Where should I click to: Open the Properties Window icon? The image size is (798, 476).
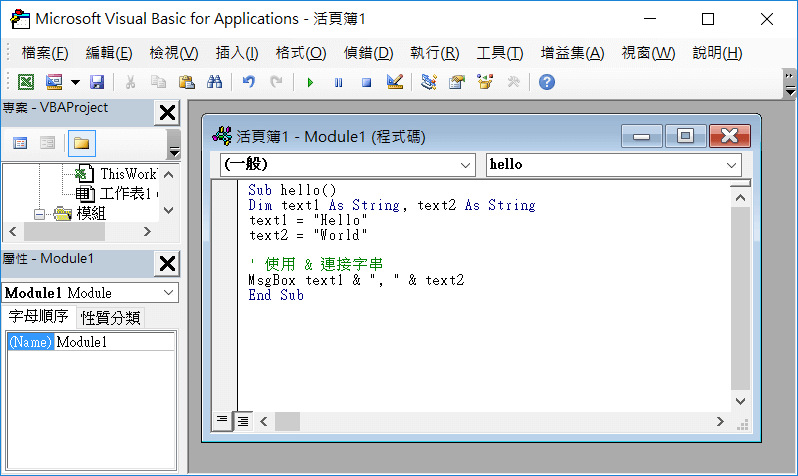[457, 82]
